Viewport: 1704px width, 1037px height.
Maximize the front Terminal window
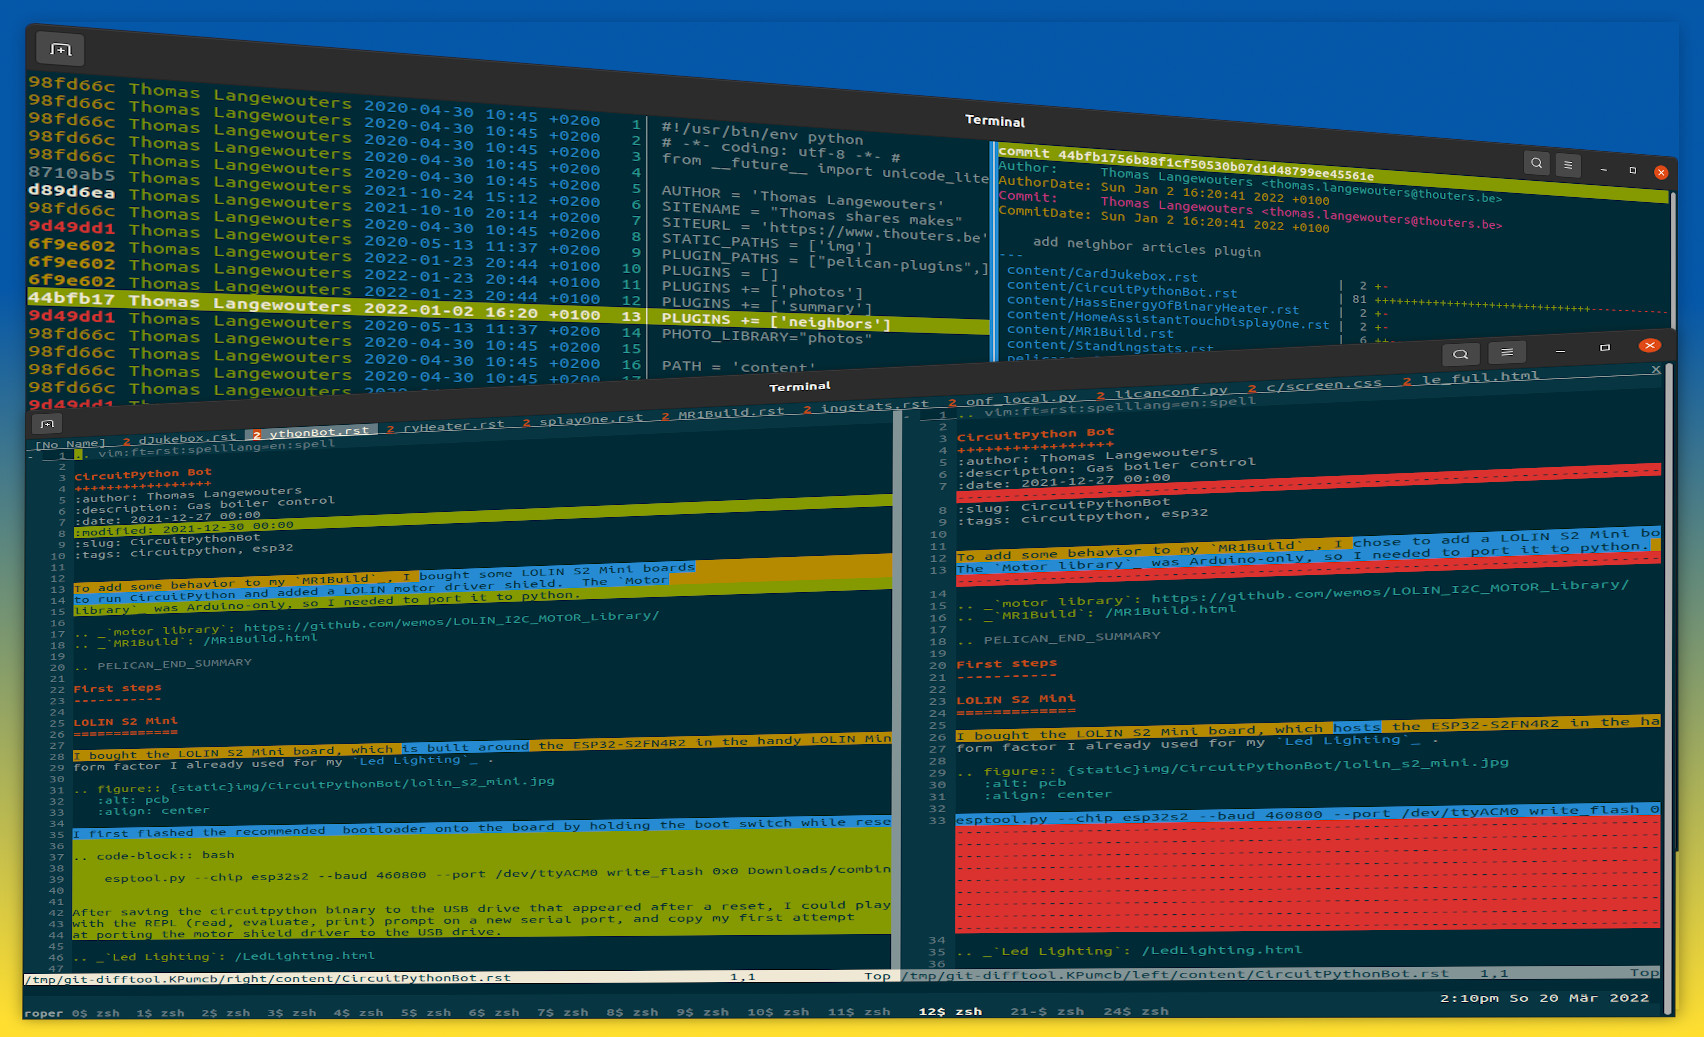1605,348
